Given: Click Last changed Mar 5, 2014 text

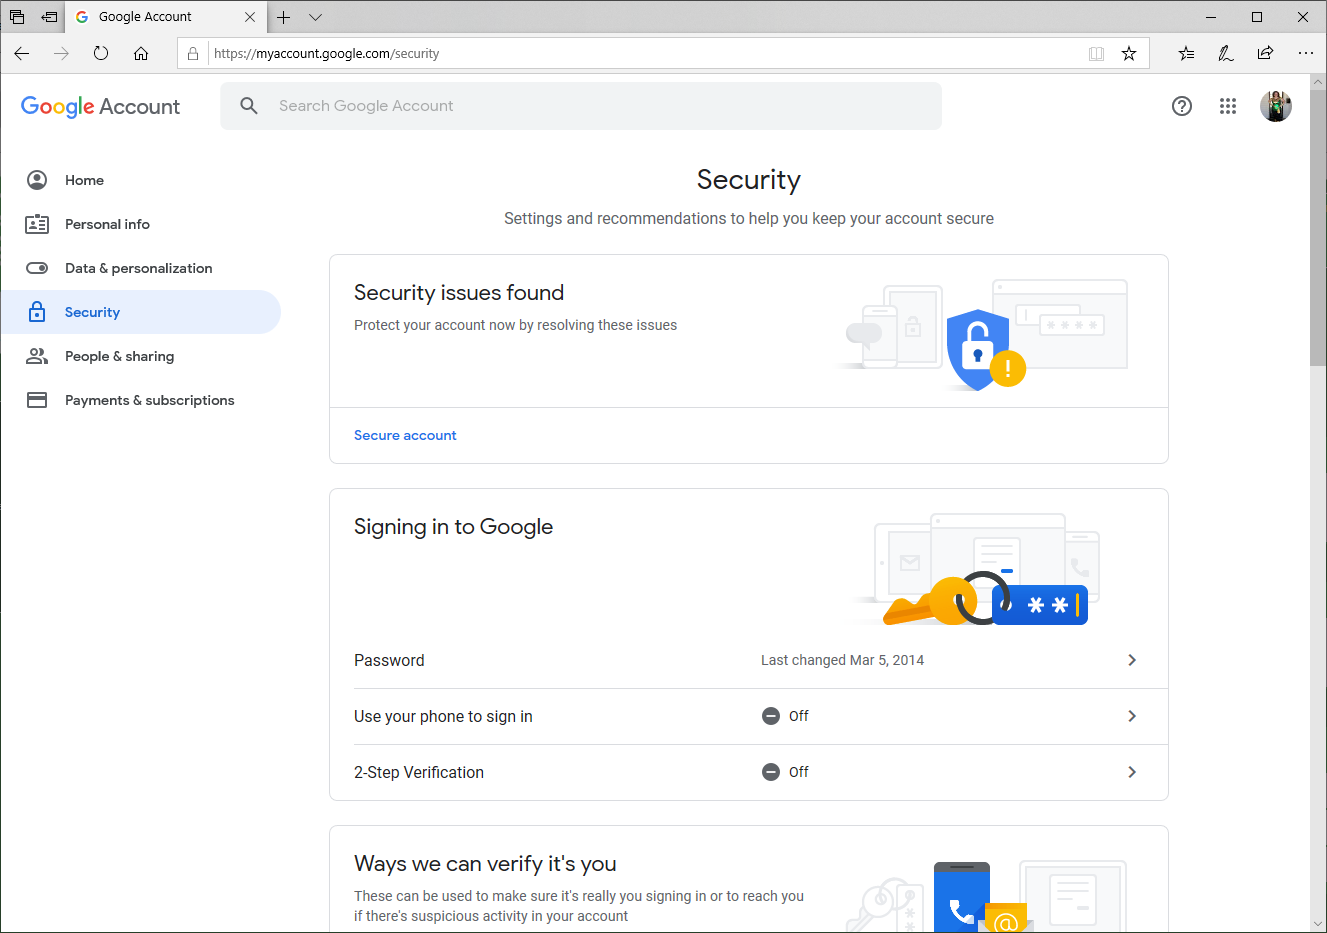Looking at the screenshot, I should 842,660.
